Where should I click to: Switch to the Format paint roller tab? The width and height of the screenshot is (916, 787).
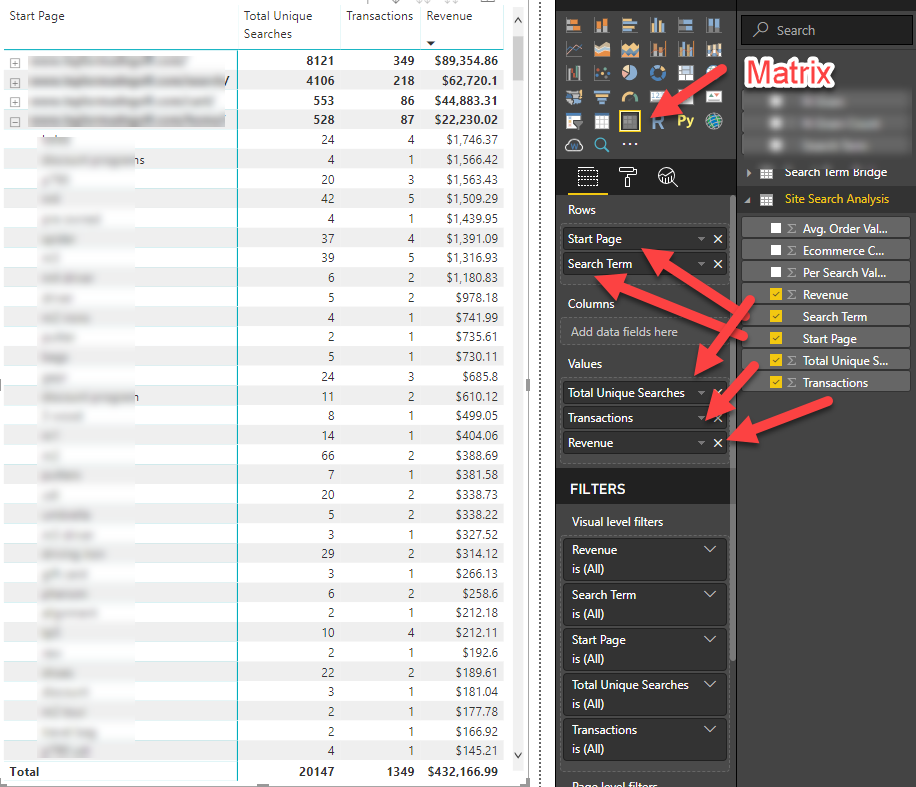[628, 177]
